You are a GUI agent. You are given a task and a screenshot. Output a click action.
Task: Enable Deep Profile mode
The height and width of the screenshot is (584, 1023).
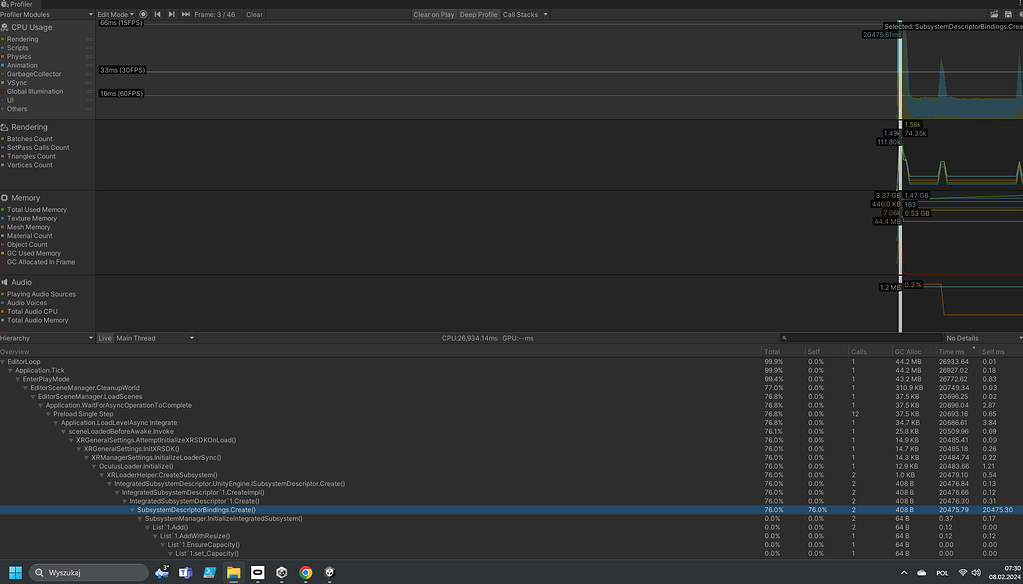pyautogui.click(x=481, y=14)
